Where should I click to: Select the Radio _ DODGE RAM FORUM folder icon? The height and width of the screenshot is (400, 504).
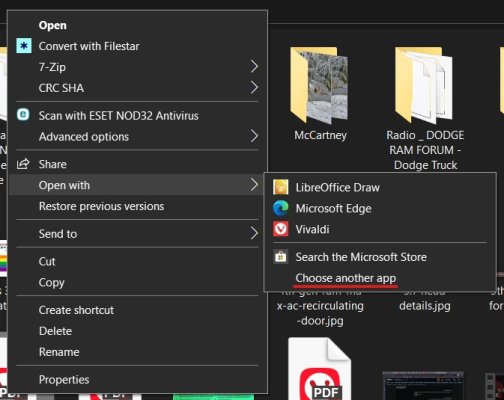pyautogui.click(x=424, y=85)
